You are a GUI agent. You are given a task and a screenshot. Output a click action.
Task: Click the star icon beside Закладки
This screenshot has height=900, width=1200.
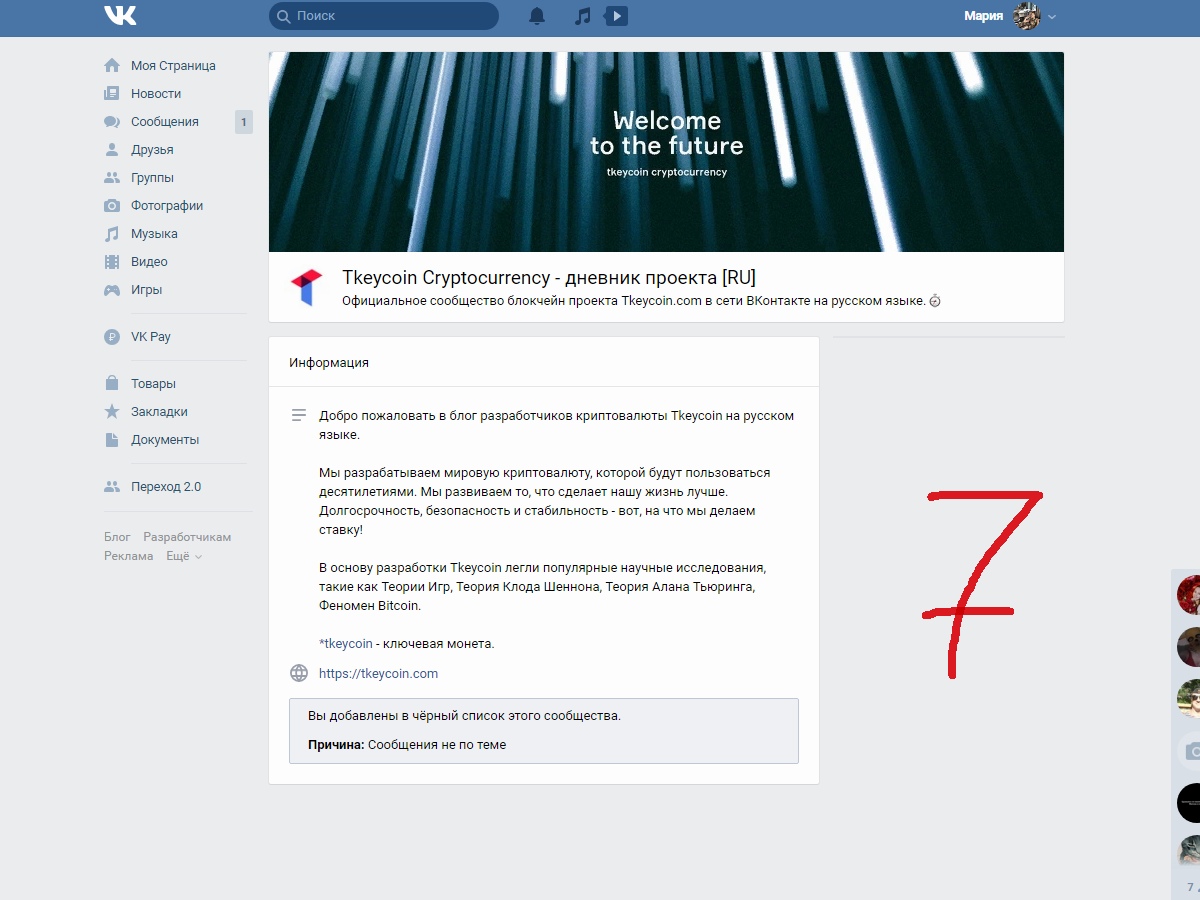tap(112, 411)
